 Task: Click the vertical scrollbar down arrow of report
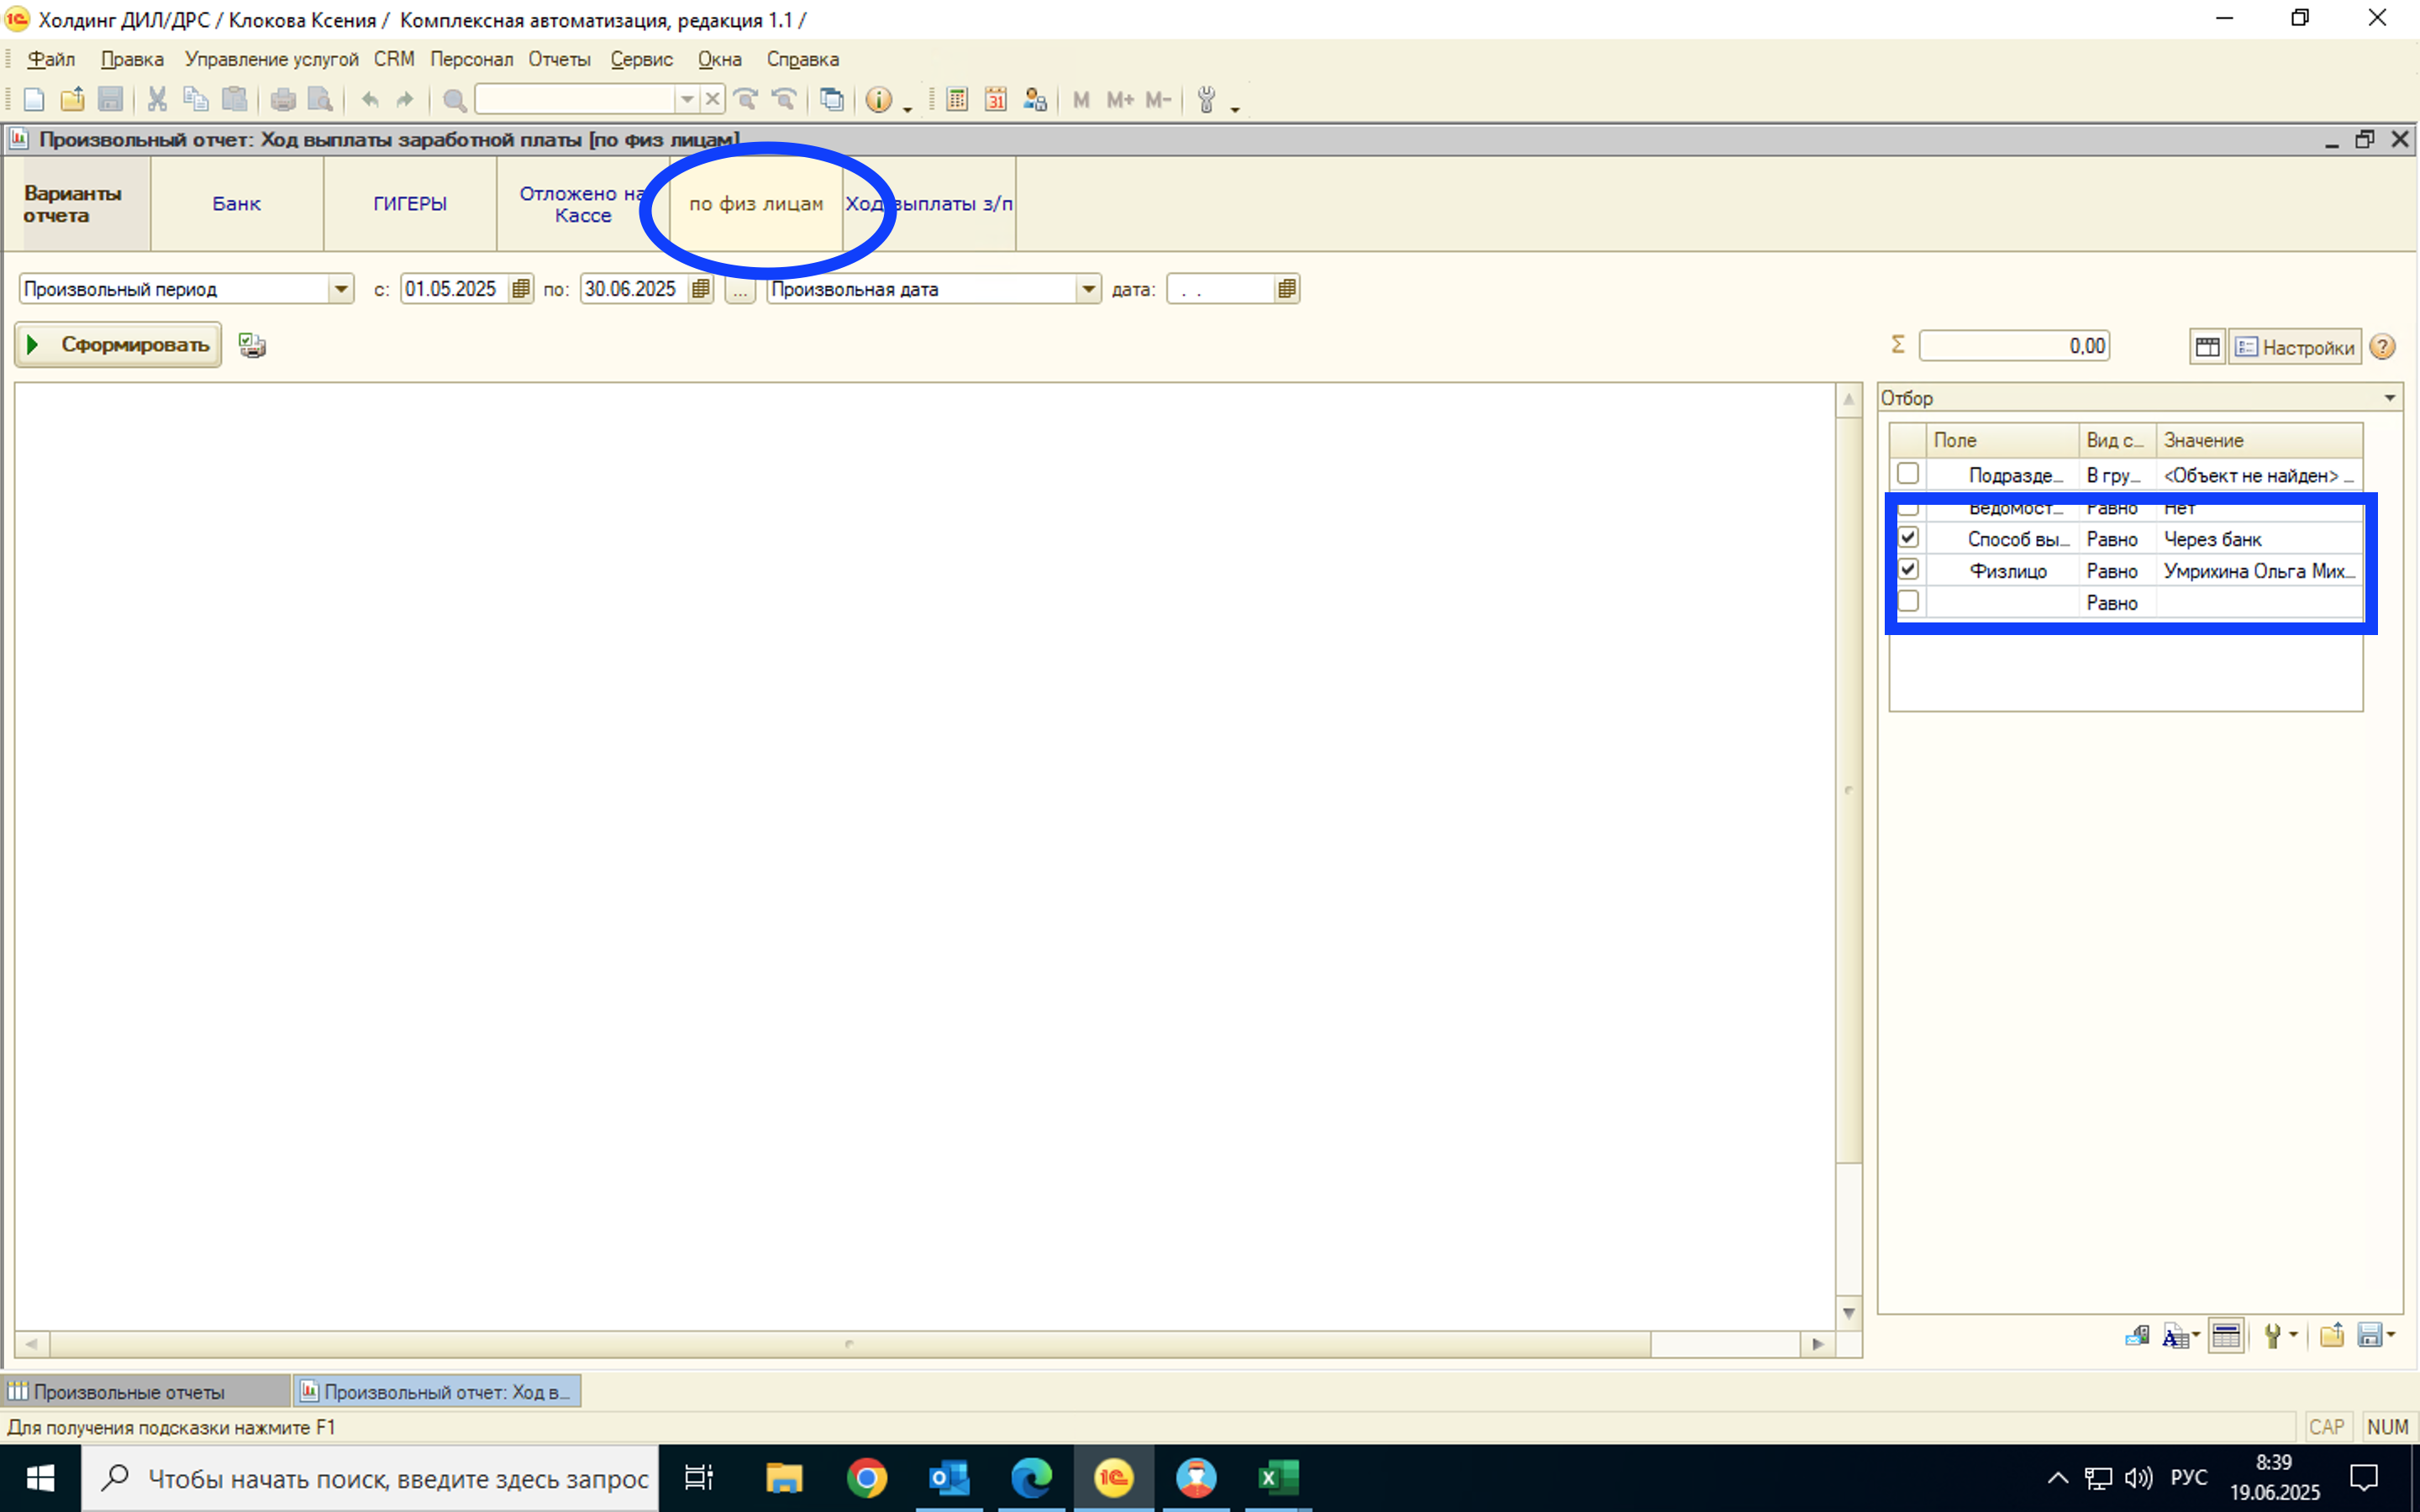pyautogui.click(x=1849, y=1313)
